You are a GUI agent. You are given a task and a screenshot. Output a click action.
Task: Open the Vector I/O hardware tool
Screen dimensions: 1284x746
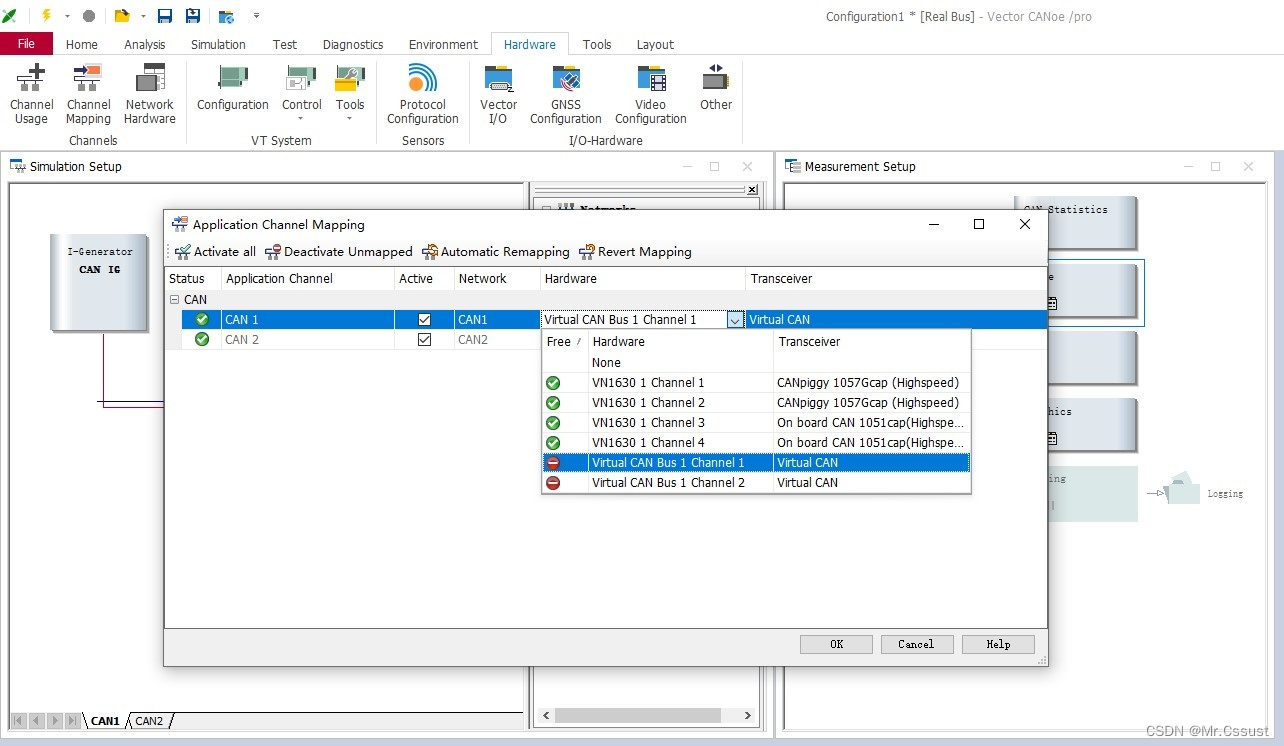[498, 94]
